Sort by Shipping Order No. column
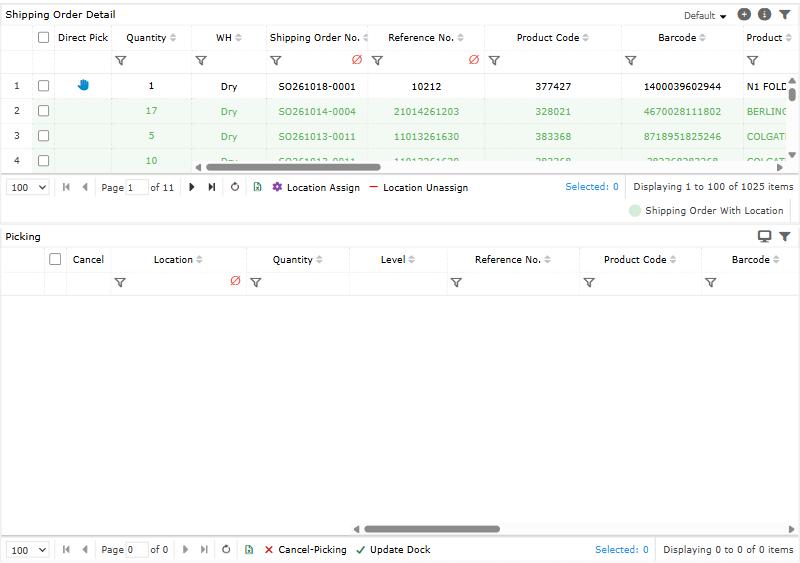 pyautogui.click(x=365, y=38)
